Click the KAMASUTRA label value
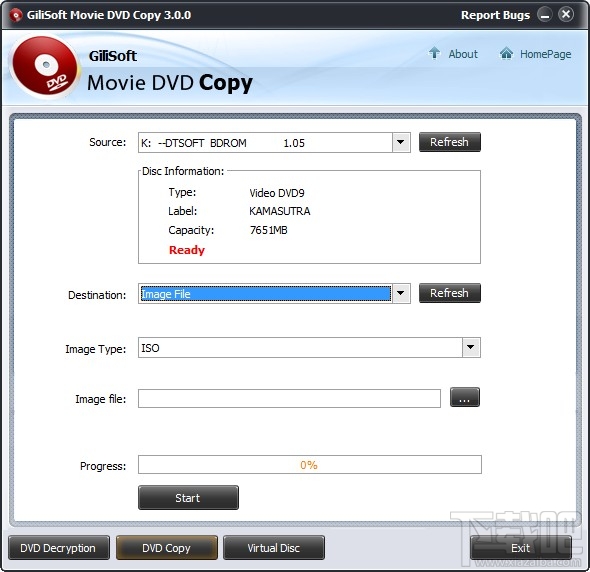590x572 pixels. click(280, 211)
